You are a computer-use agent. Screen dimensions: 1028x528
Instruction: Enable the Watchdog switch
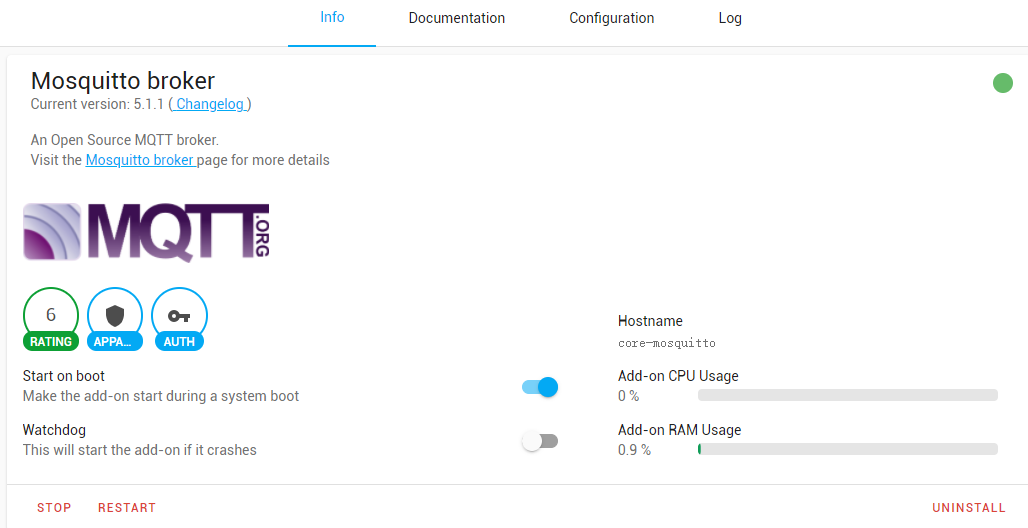point(540,441)
